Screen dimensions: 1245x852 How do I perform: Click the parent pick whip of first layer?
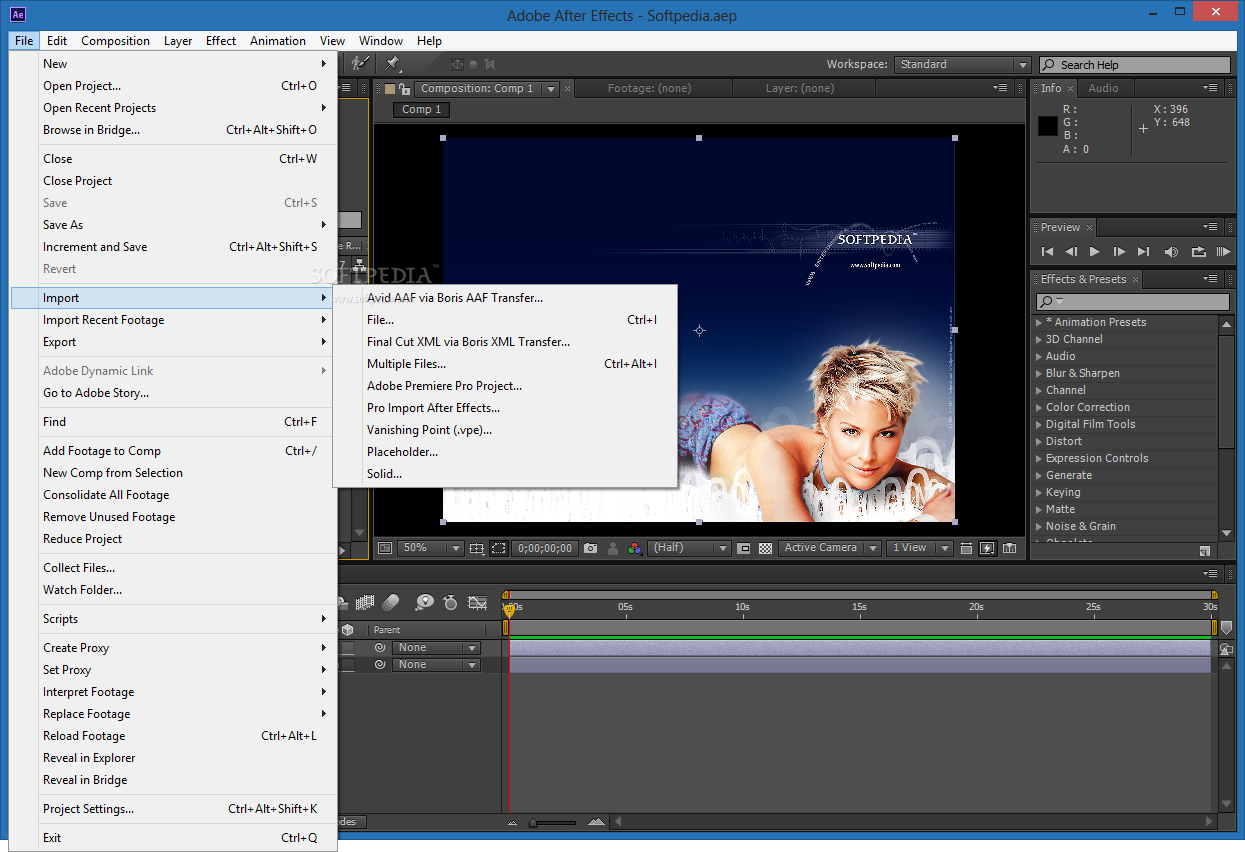point(379,647)
